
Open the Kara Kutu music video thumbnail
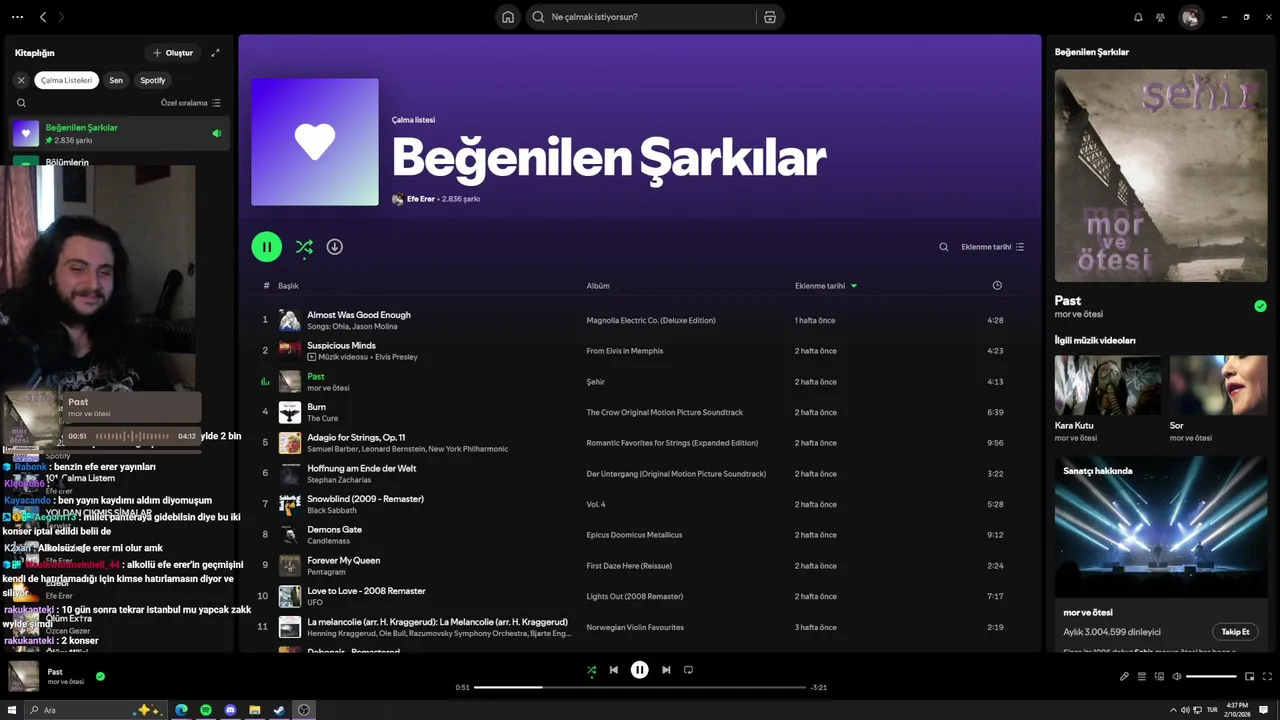click(x=1107, y=385)
